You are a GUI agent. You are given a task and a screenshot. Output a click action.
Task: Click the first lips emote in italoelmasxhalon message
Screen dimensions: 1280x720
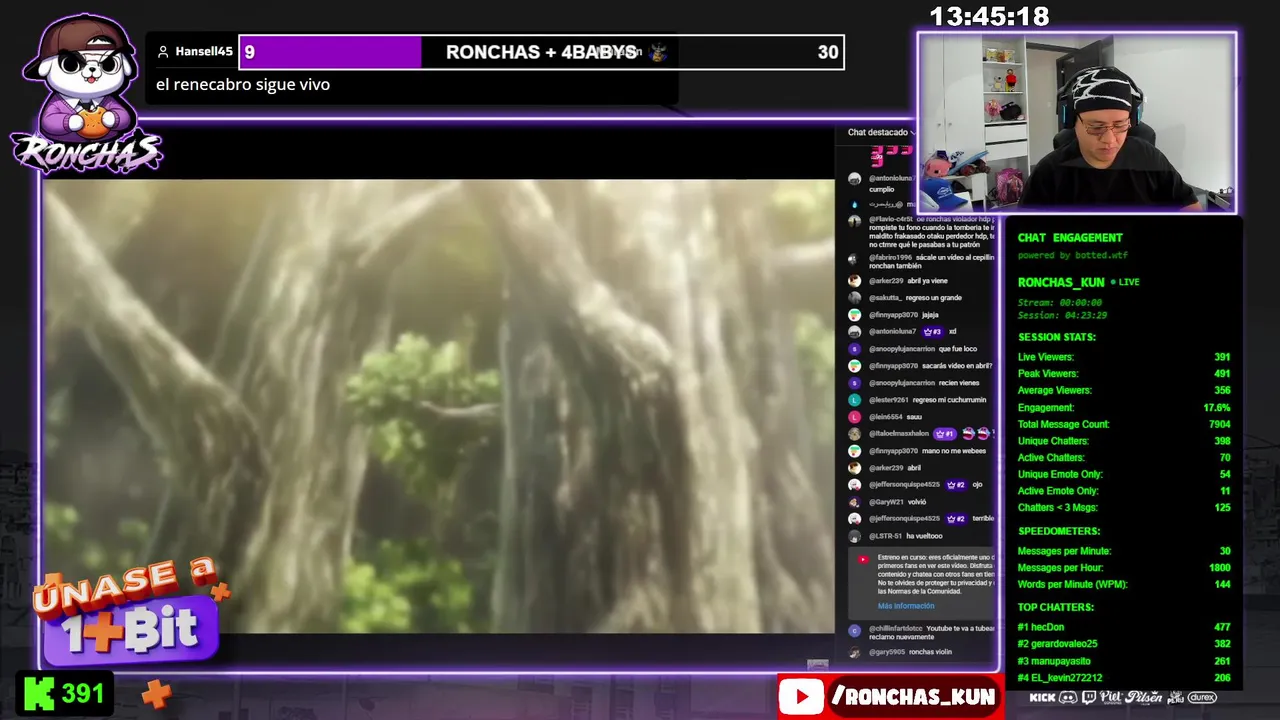(968, 434)
